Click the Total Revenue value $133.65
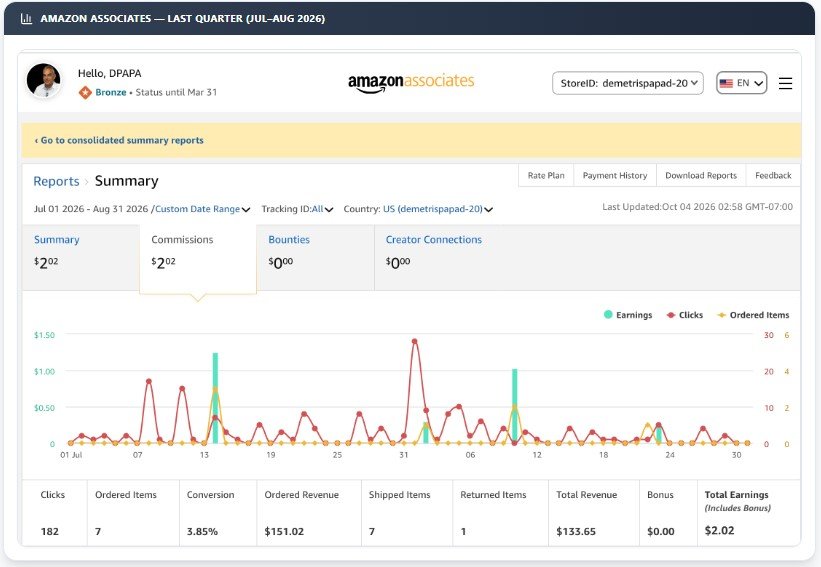The width and height of the screenshot is (821, 567). tap(575, 531)
